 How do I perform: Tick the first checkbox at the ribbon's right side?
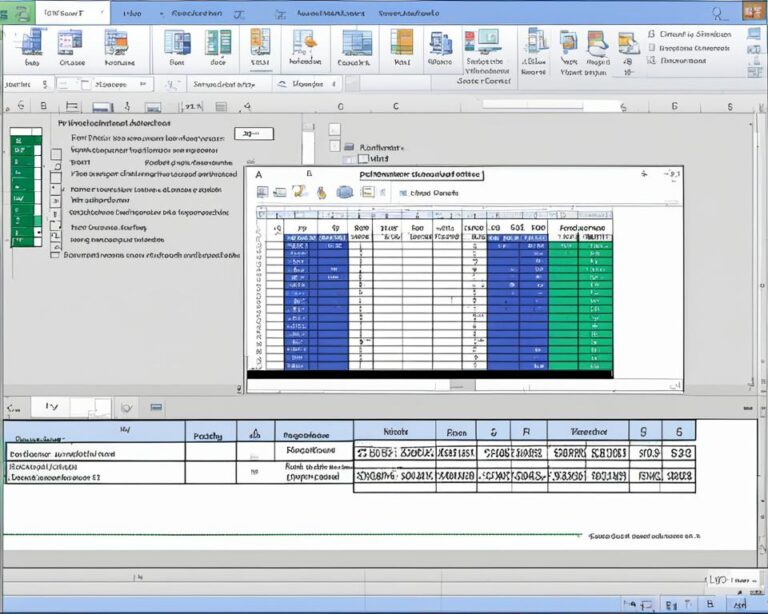(651, 34)
